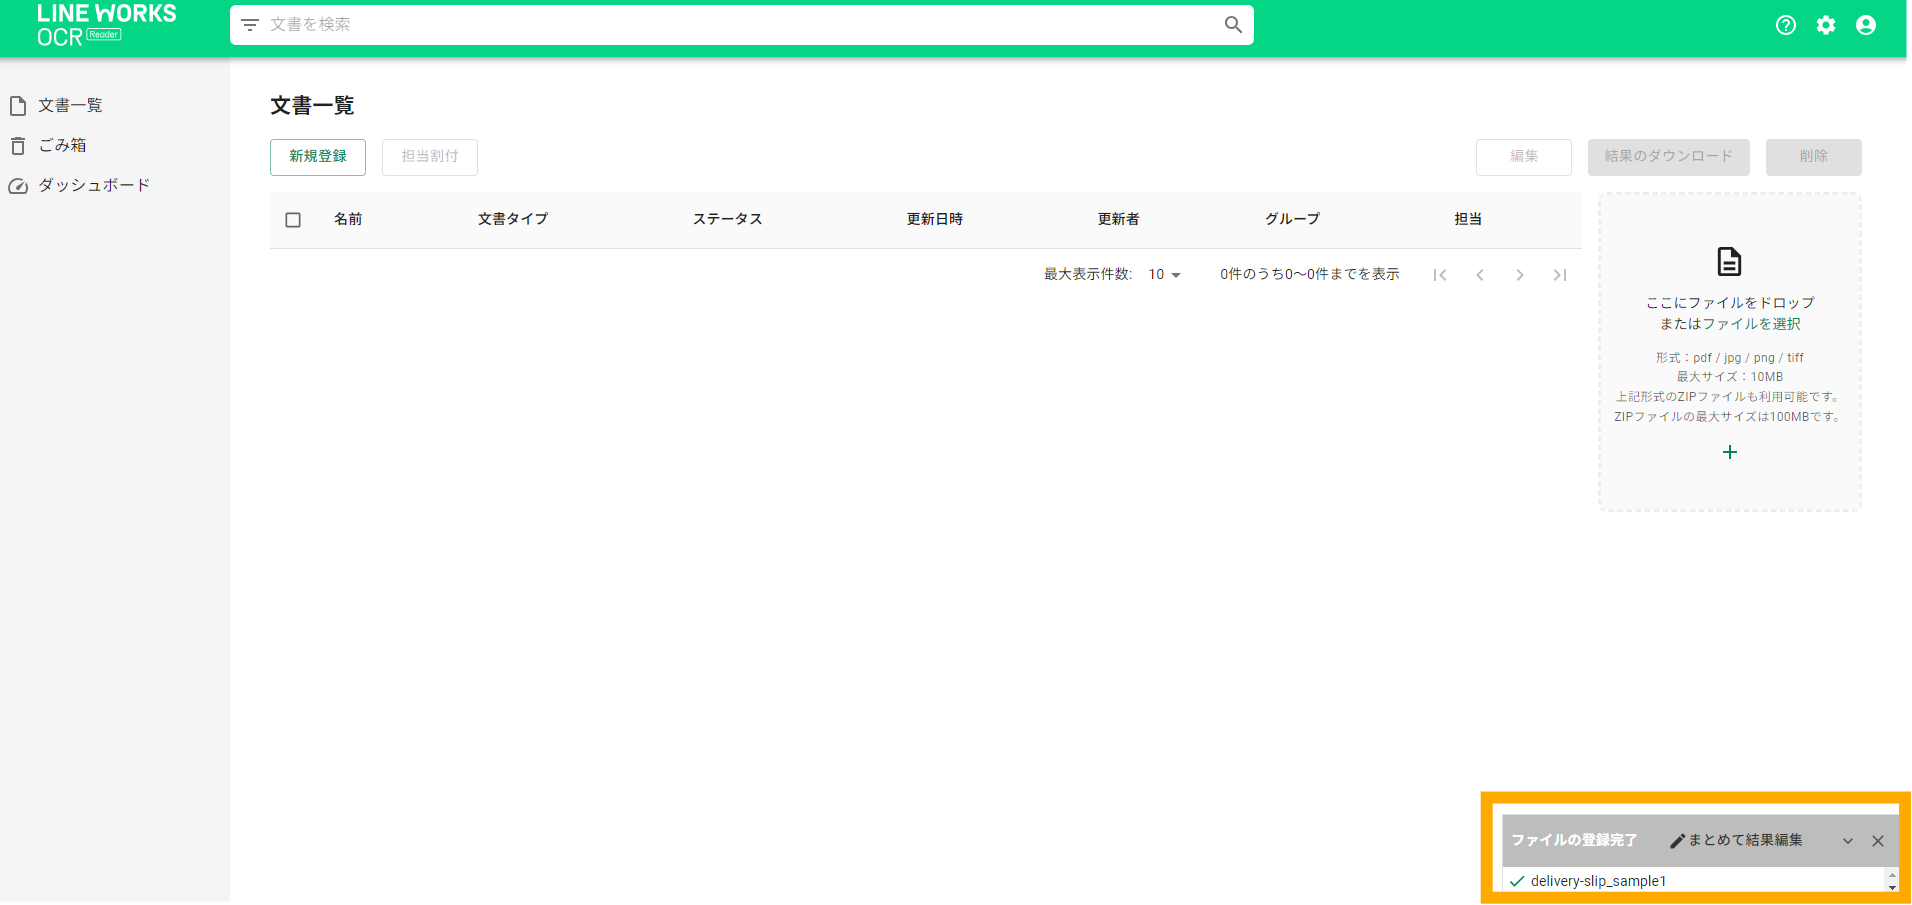The width and height of the screenshot is (1912, 905).
Task: Open the search filter options icon
Action: click(250, 25)
